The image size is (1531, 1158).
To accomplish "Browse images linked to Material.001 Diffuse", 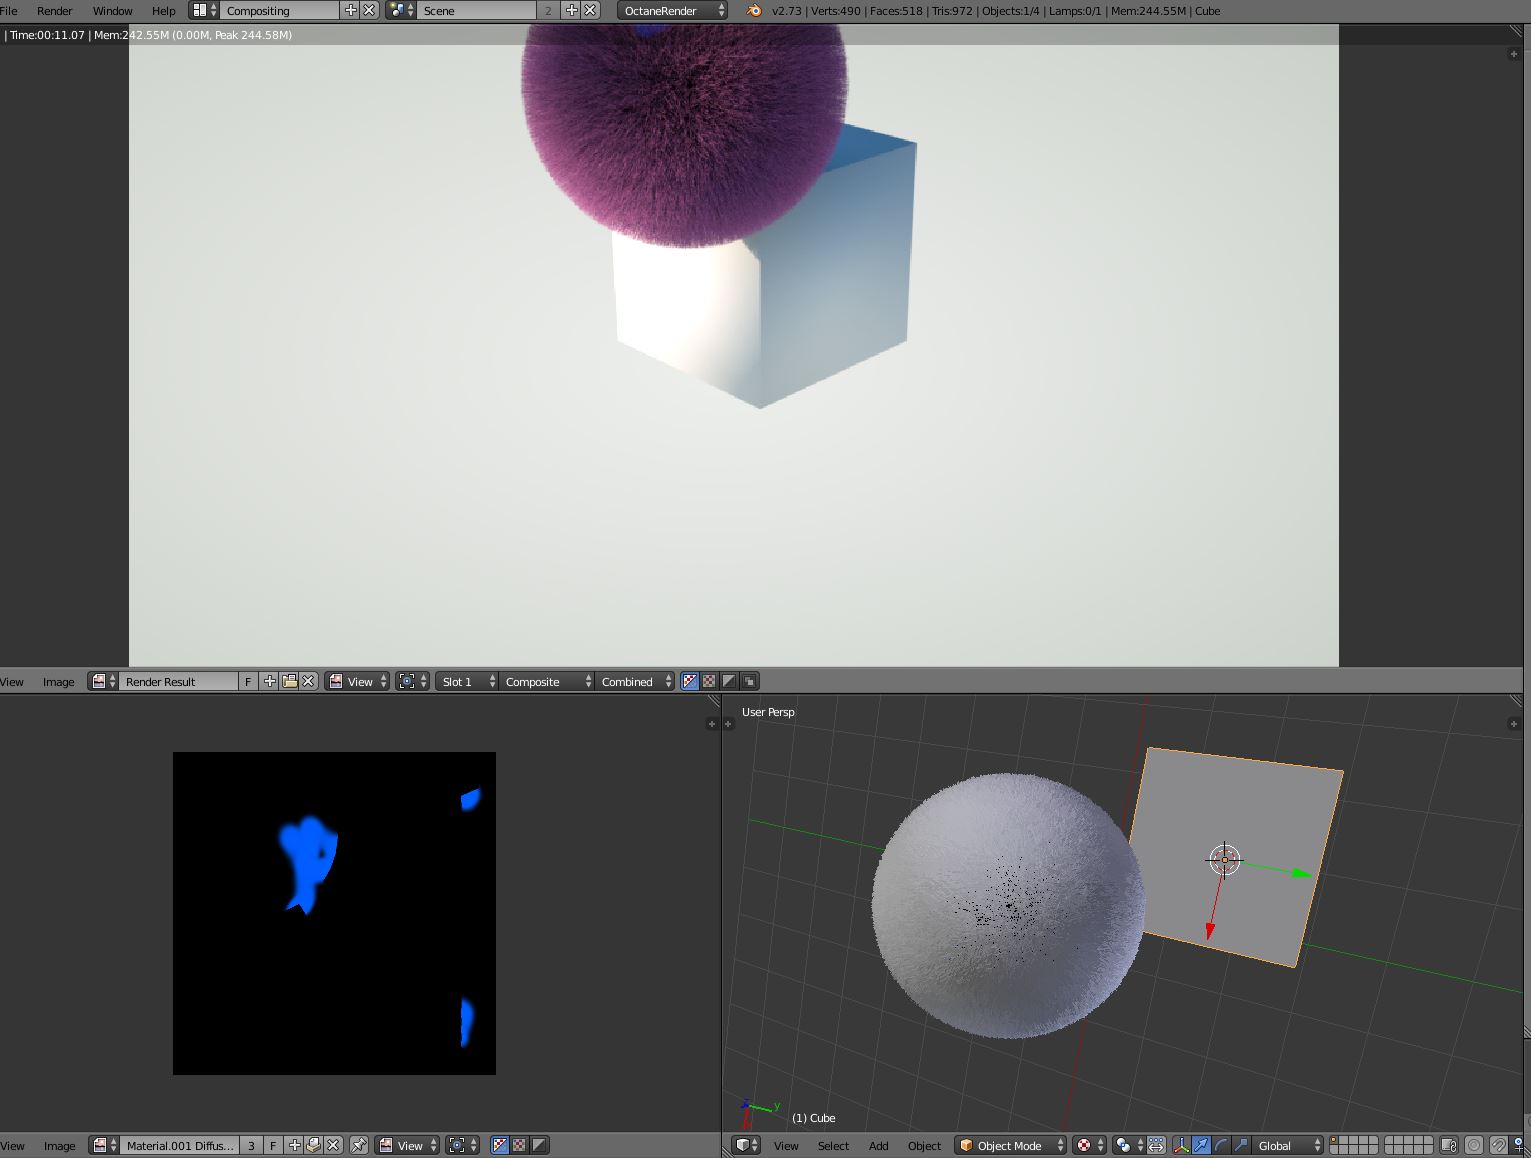I will click(x=103, y=1145).
